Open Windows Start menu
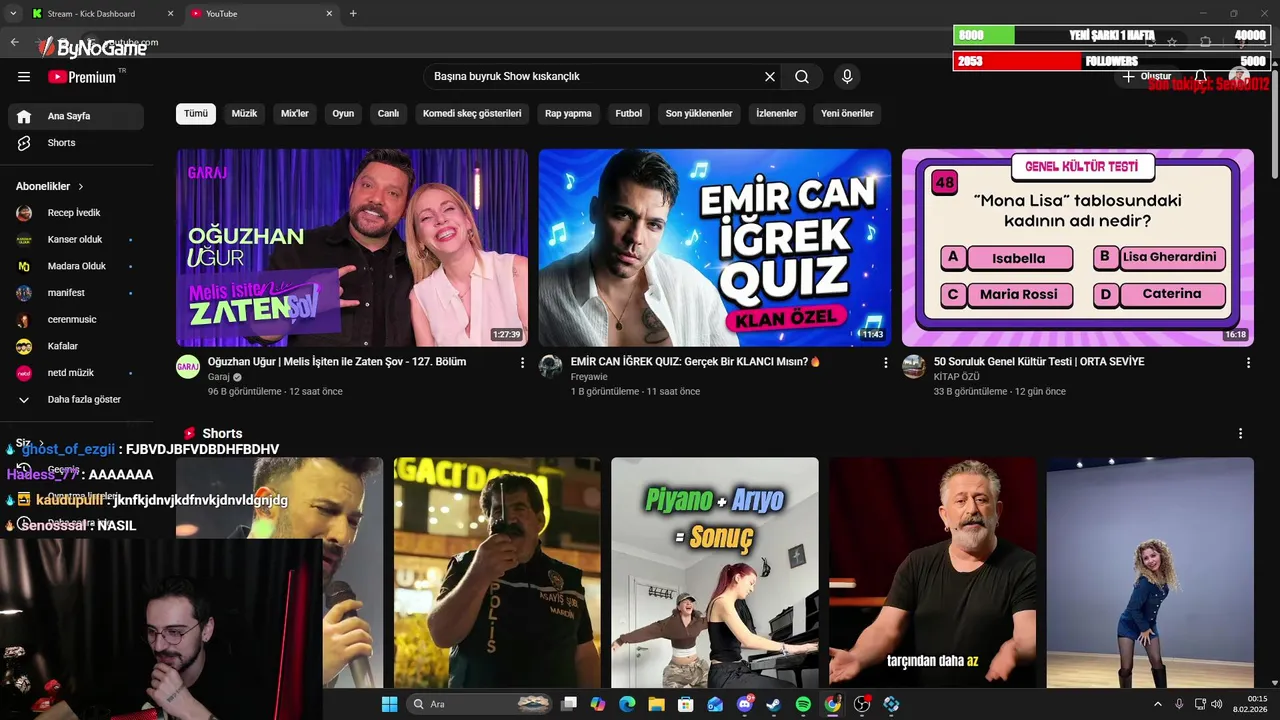 tap(389, 704)
